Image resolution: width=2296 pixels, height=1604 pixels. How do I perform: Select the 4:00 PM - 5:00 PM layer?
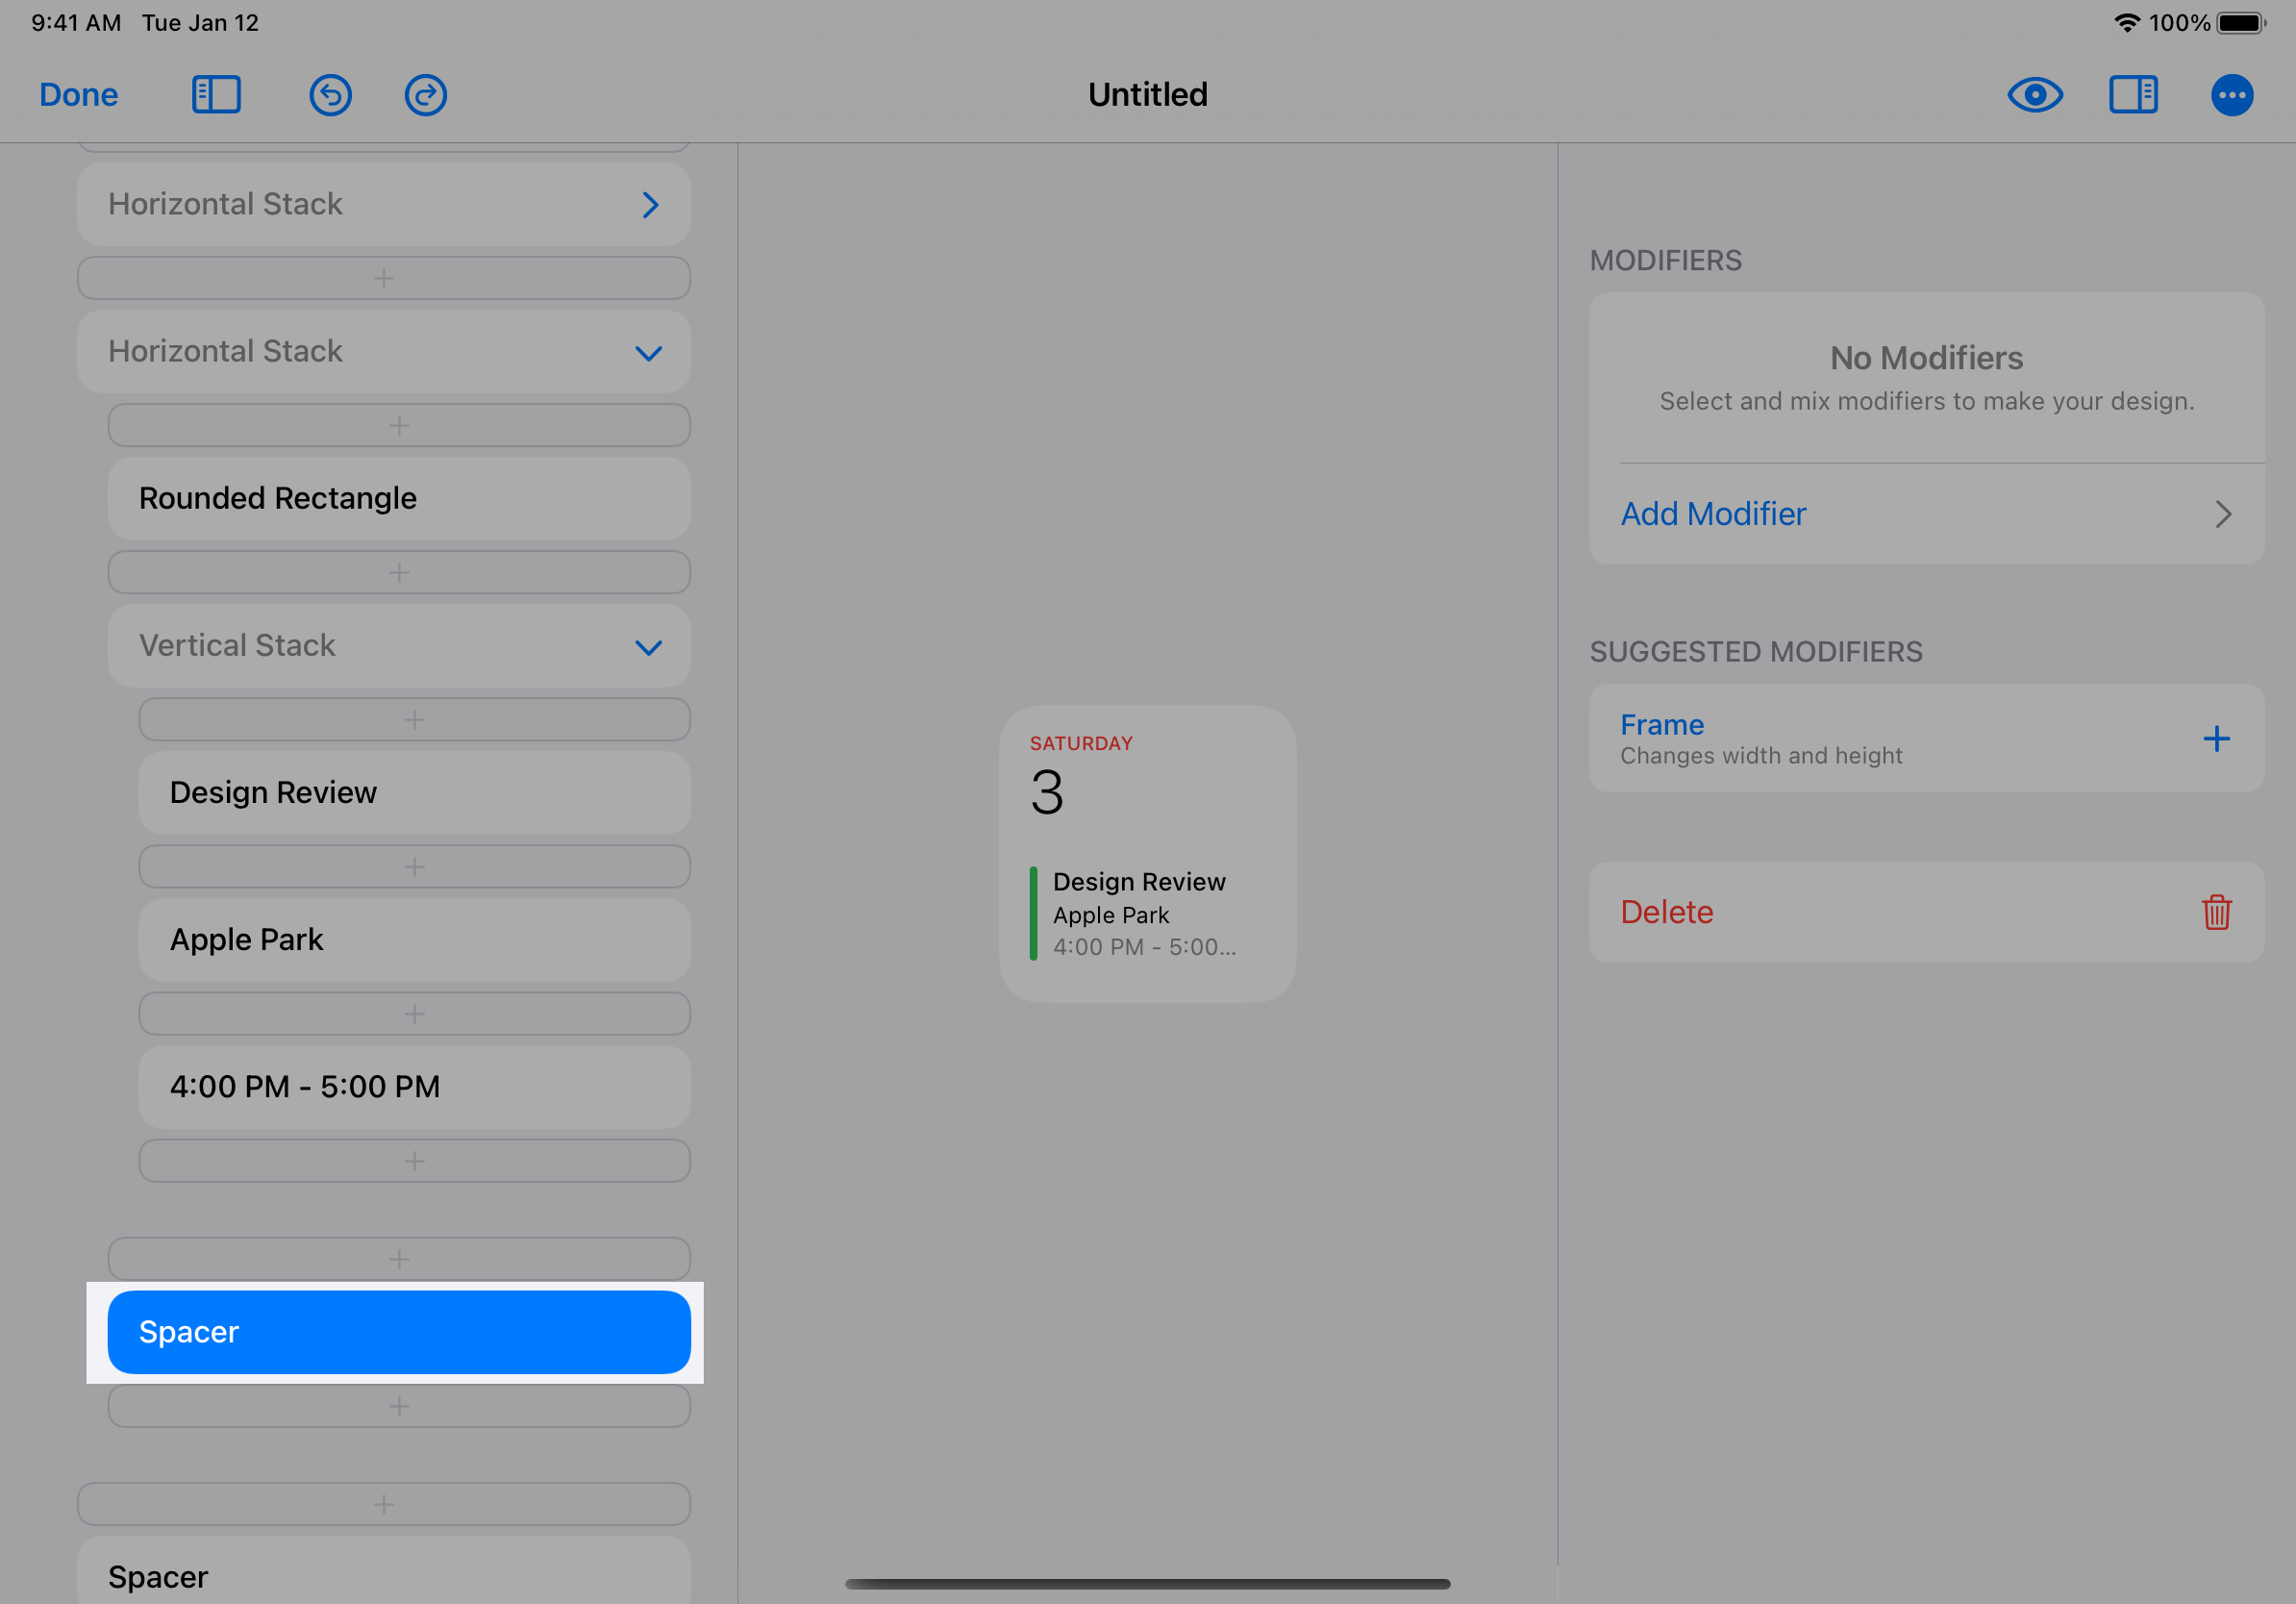click(414, 1087)
